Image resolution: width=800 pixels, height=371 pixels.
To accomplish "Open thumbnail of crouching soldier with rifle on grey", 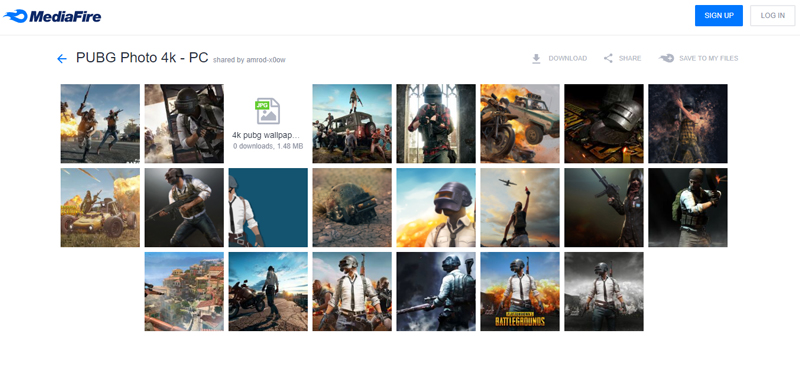I will coord(184,208).
